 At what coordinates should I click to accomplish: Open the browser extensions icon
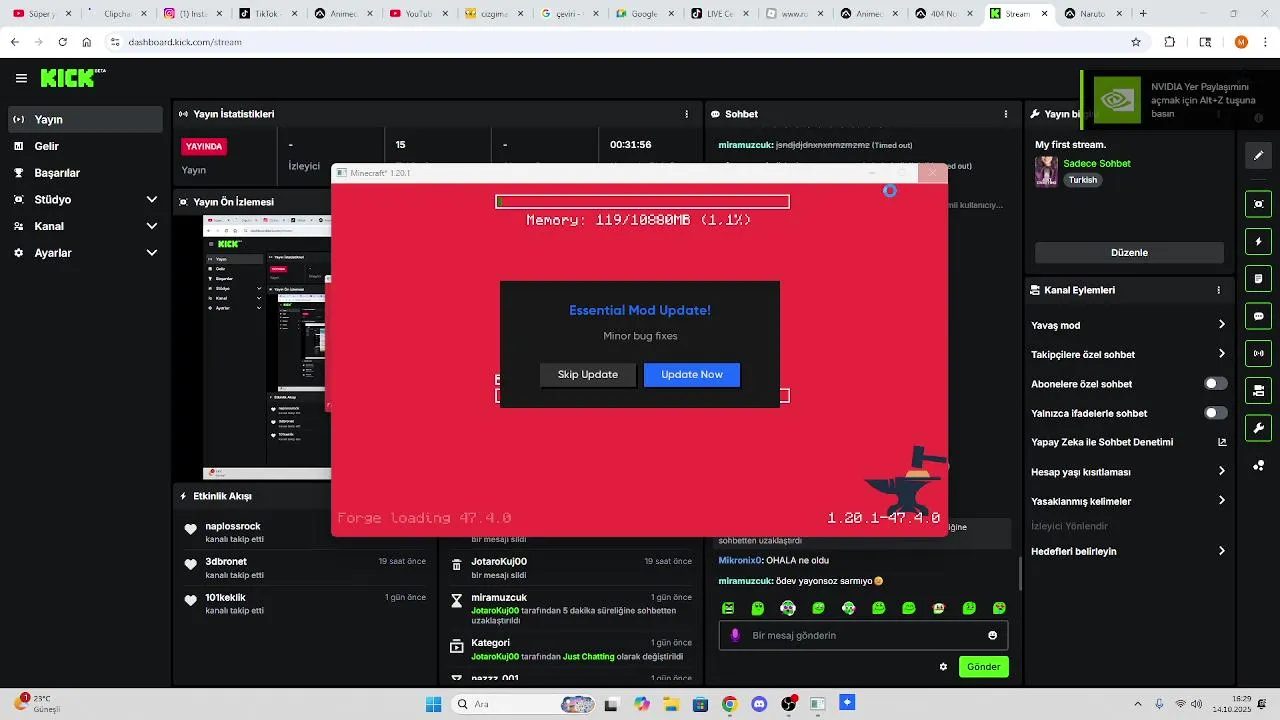click(x=1170, y=42)
